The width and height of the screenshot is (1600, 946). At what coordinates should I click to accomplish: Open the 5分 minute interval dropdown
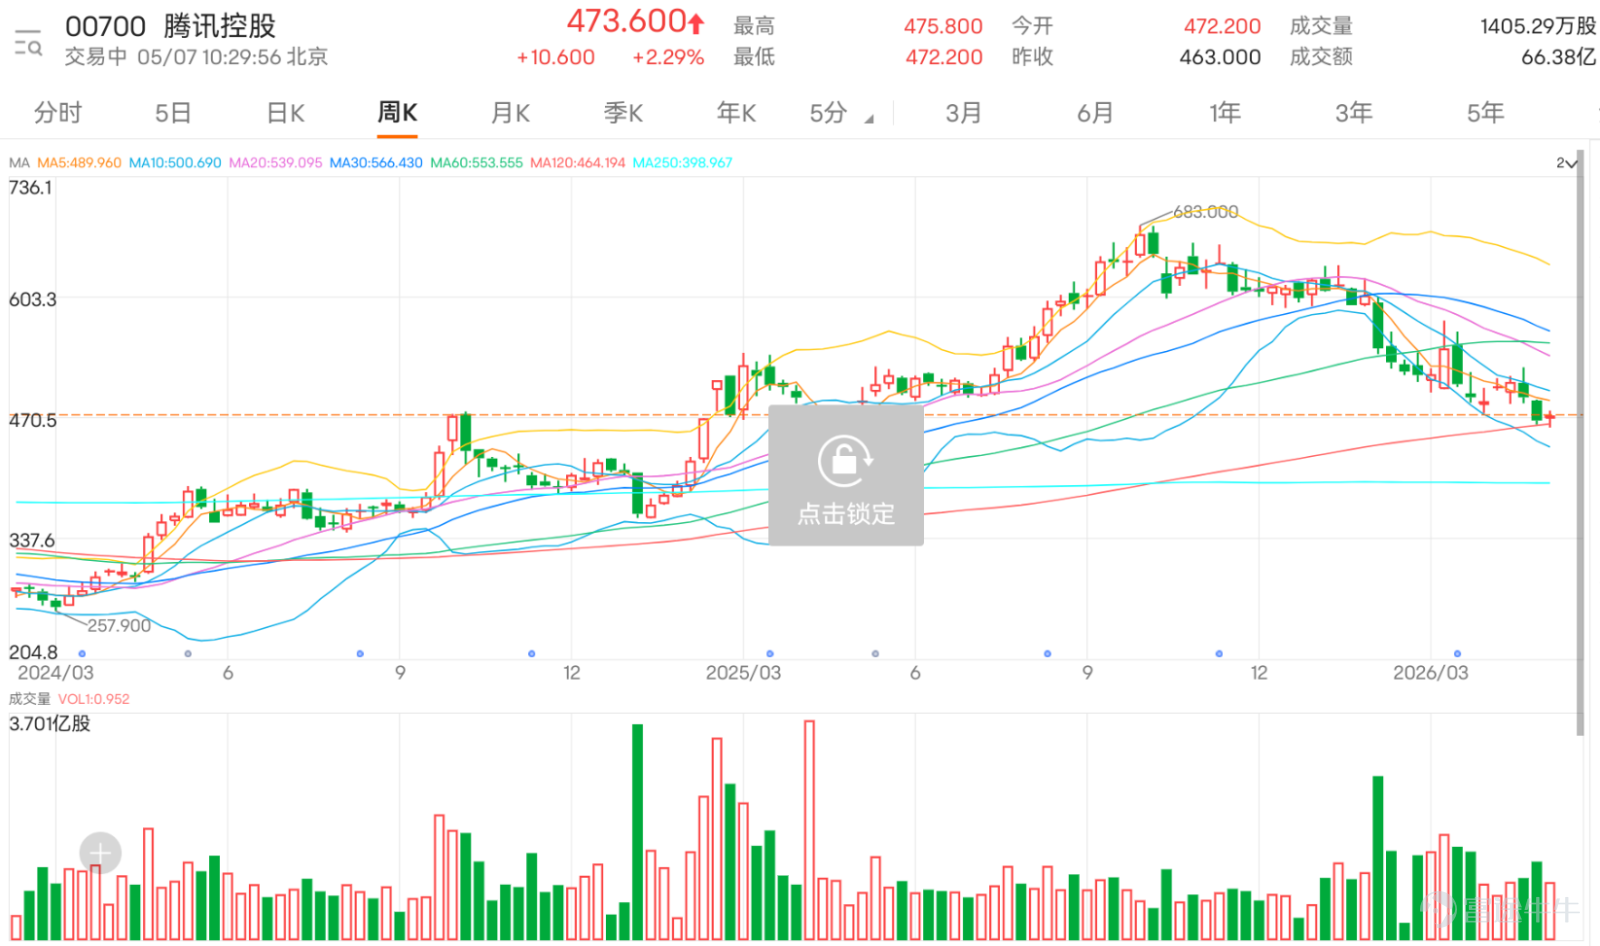coord(841,113)
